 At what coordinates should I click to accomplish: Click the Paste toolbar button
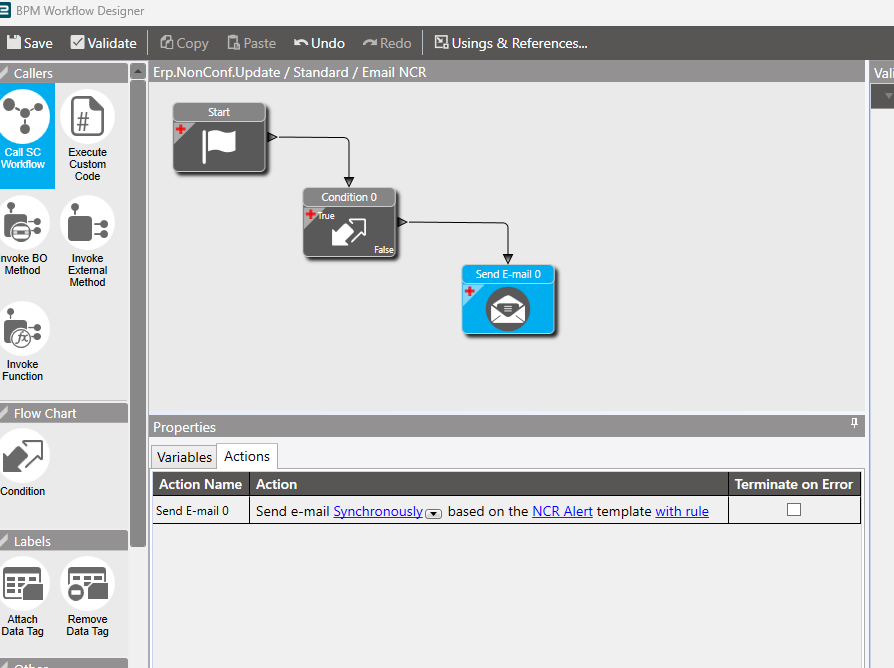click(251, 43)
